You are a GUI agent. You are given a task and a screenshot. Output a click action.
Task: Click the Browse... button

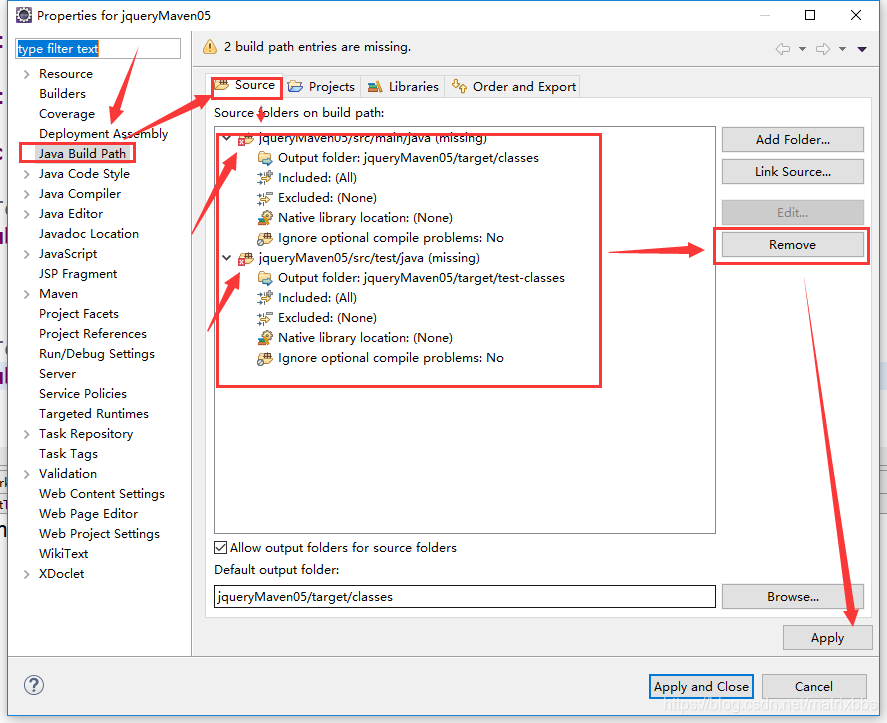point(793,597)
